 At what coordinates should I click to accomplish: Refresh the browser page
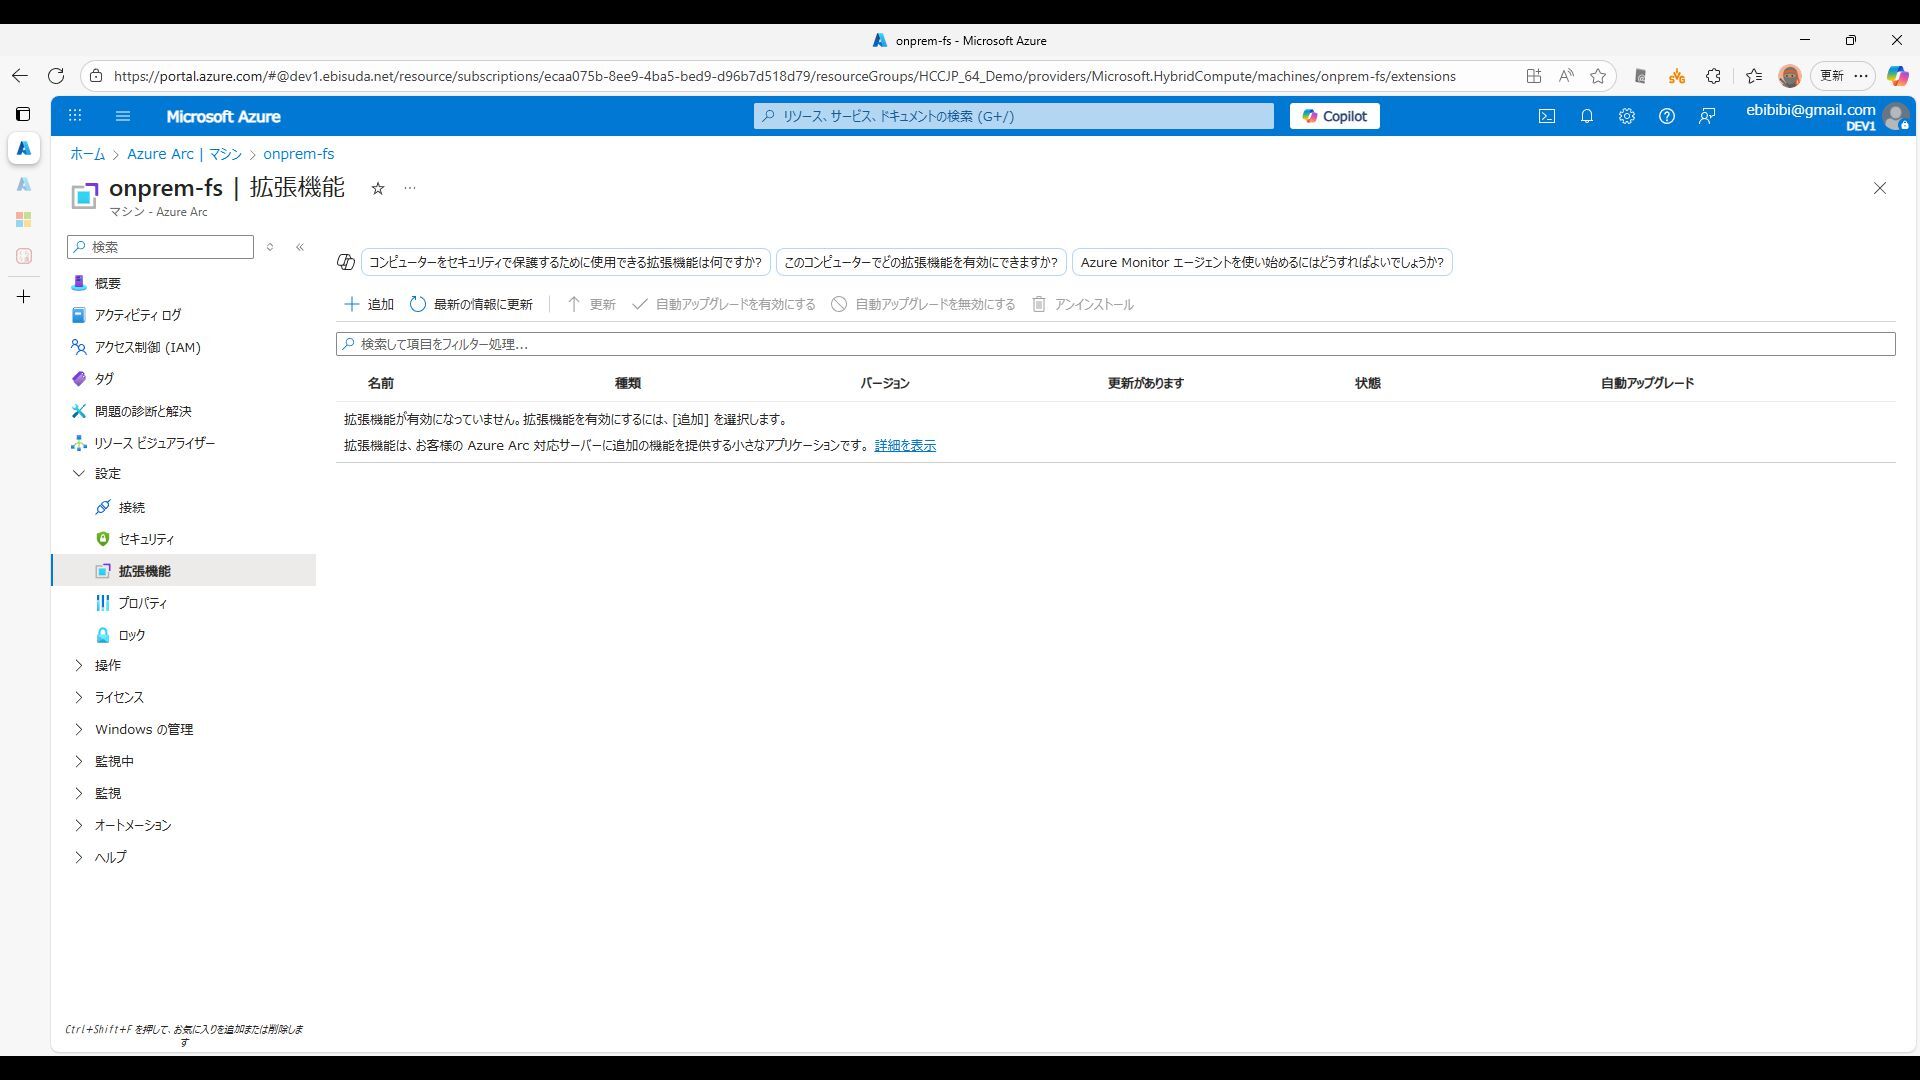(x=56, y=76)
